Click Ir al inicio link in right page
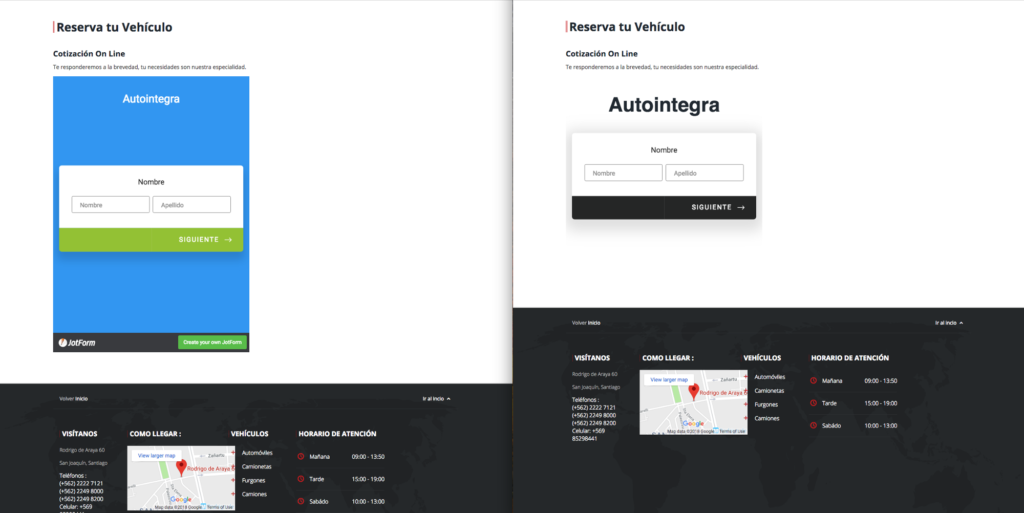The height and width of the screenshot is (513, 1024). tap(949, 322)
